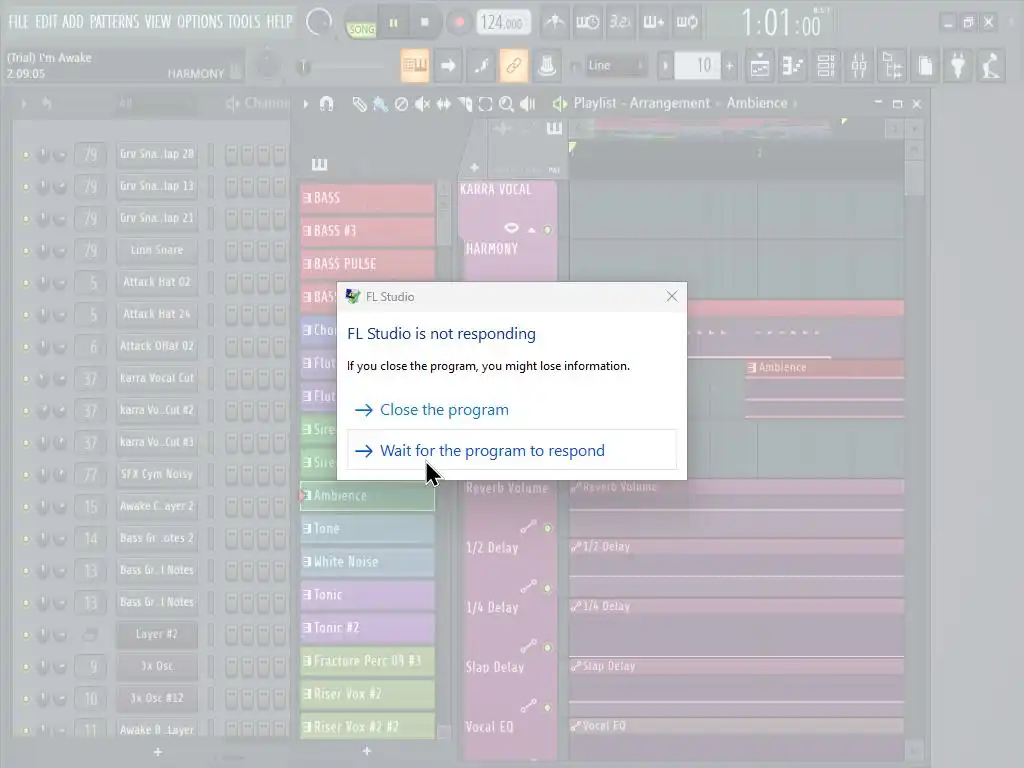
Task: Click the 3x Osc channel button
Action: (x=157, y=666)
